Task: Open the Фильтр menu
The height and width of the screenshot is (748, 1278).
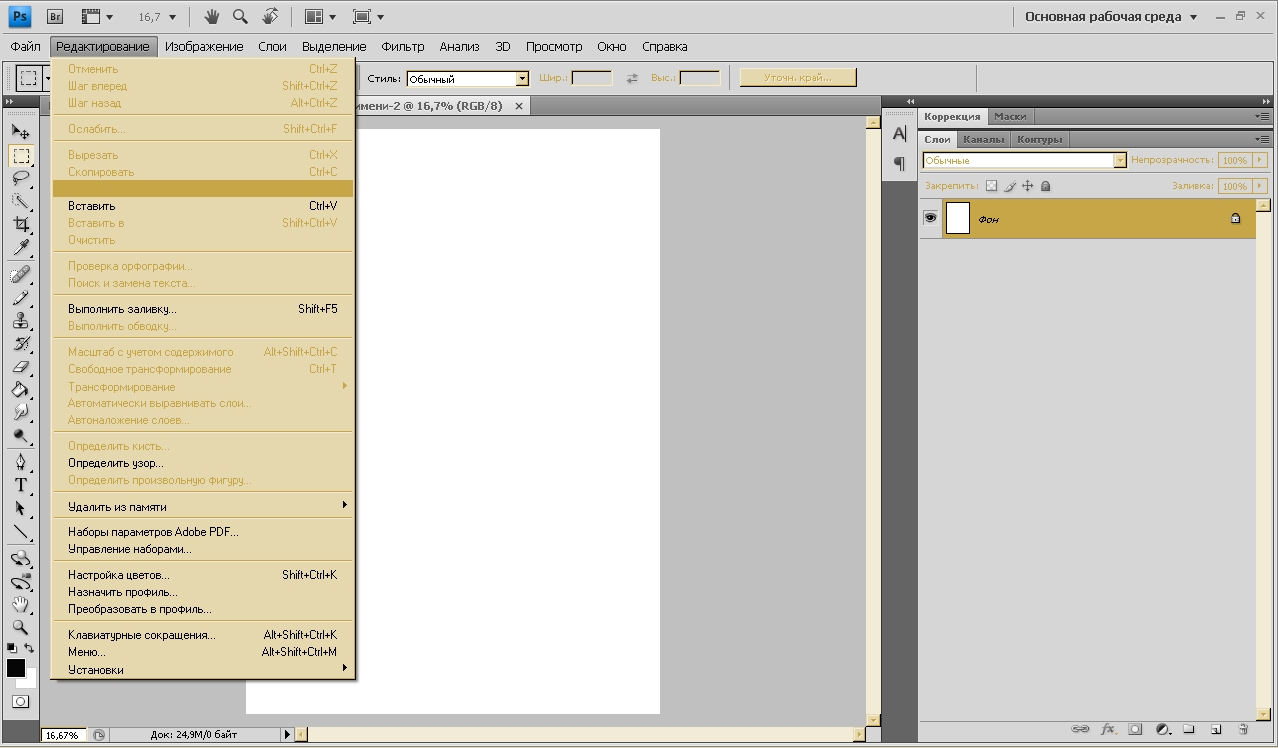Action: tap(403, 46)
